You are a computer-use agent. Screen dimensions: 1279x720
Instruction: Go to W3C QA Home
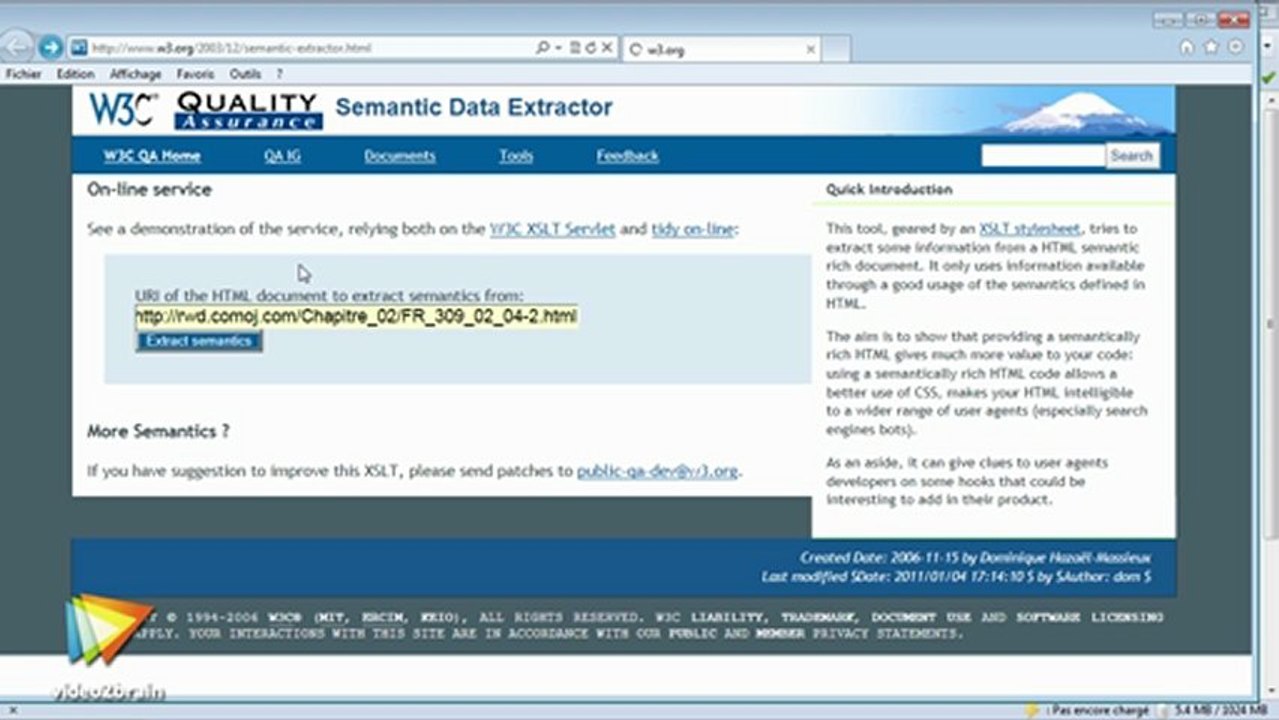click(x=152, y=156)
